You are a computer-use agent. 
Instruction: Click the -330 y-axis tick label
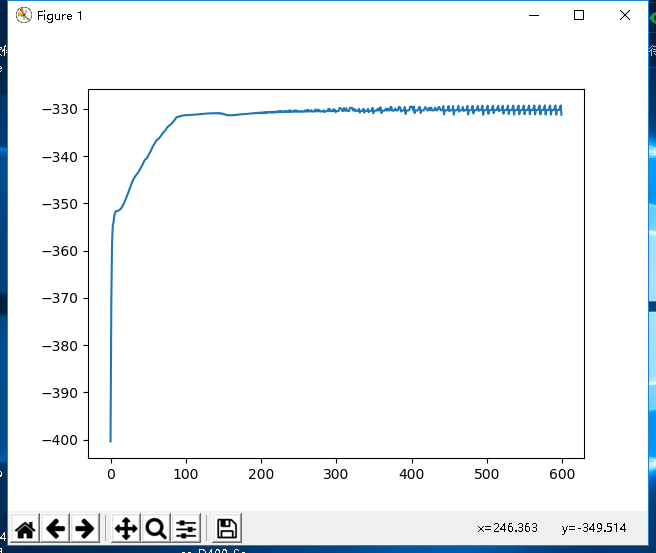click(x=60, y=110)
